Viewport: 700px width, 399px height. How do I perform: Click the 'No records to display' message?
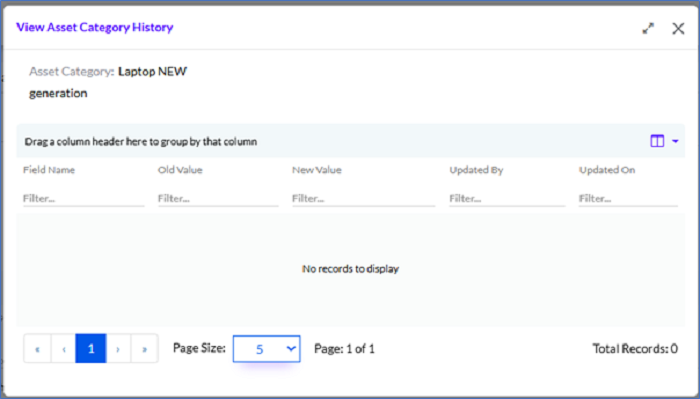pos(350,269)
